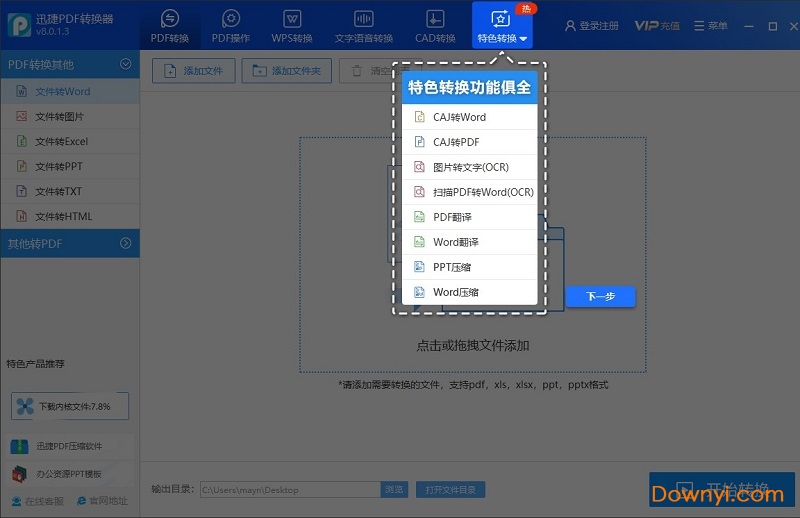The width and height of the screenshot is (800, 518).
Task: Choose Word压缩 from feature menu
Action: click(x=469, y=292)
